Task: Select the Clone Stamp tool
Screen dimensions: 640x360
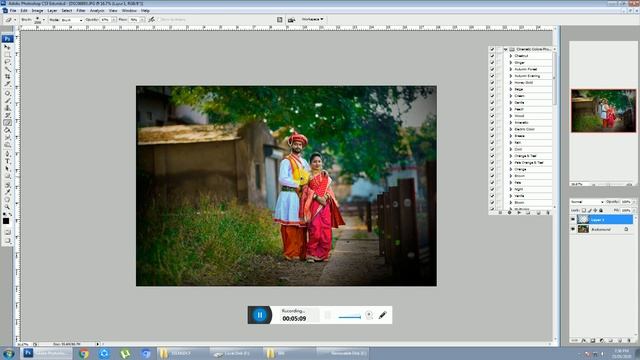Action: coord(7,108)
